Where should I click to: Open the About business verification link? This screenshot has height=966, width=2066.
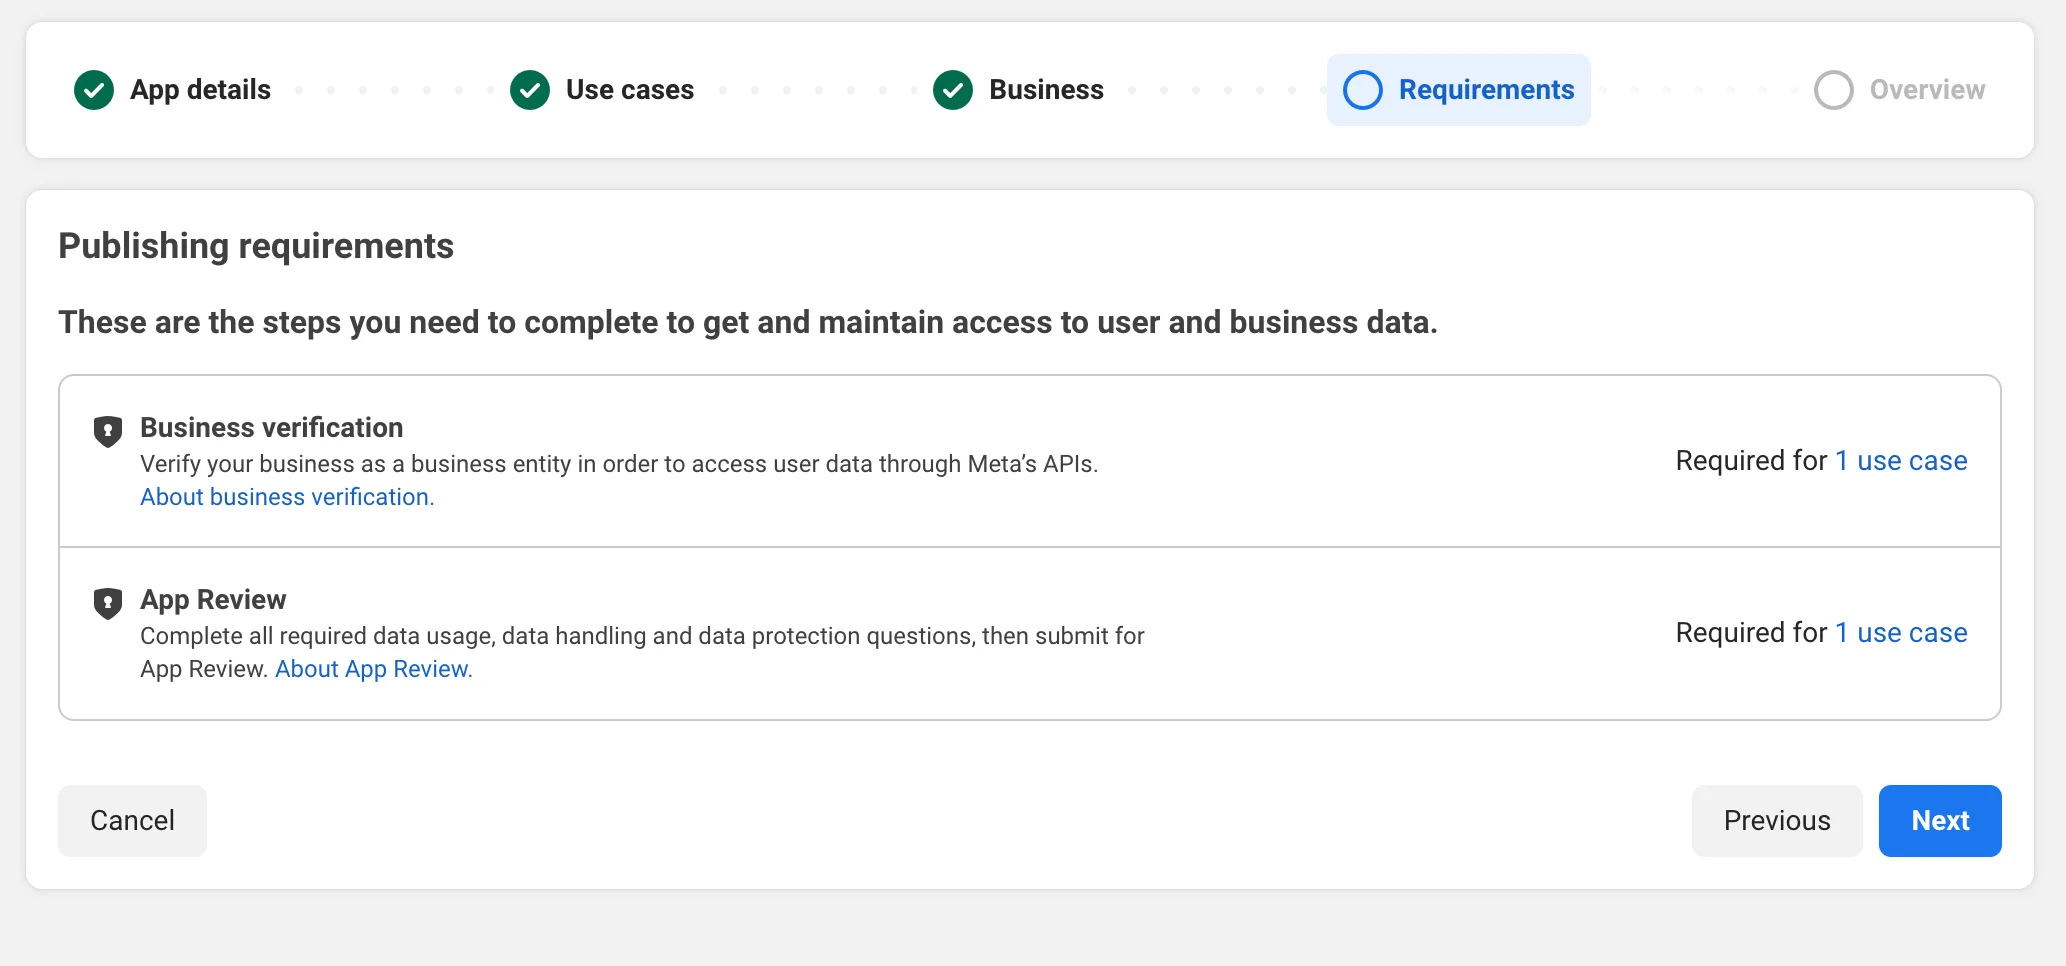pyautogui.click(x=287, y=497)
